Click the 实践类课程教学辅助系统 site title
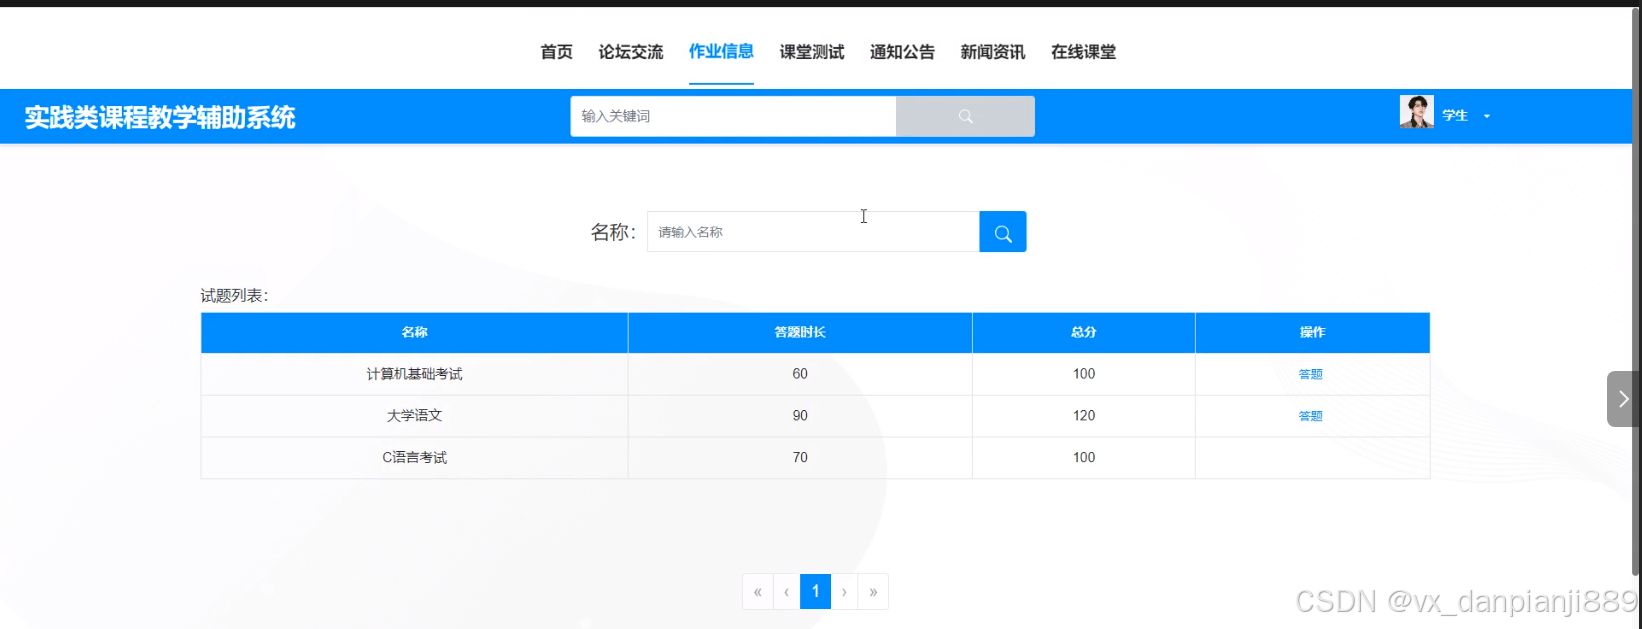 pyautogui.click(x=160, y=117)
